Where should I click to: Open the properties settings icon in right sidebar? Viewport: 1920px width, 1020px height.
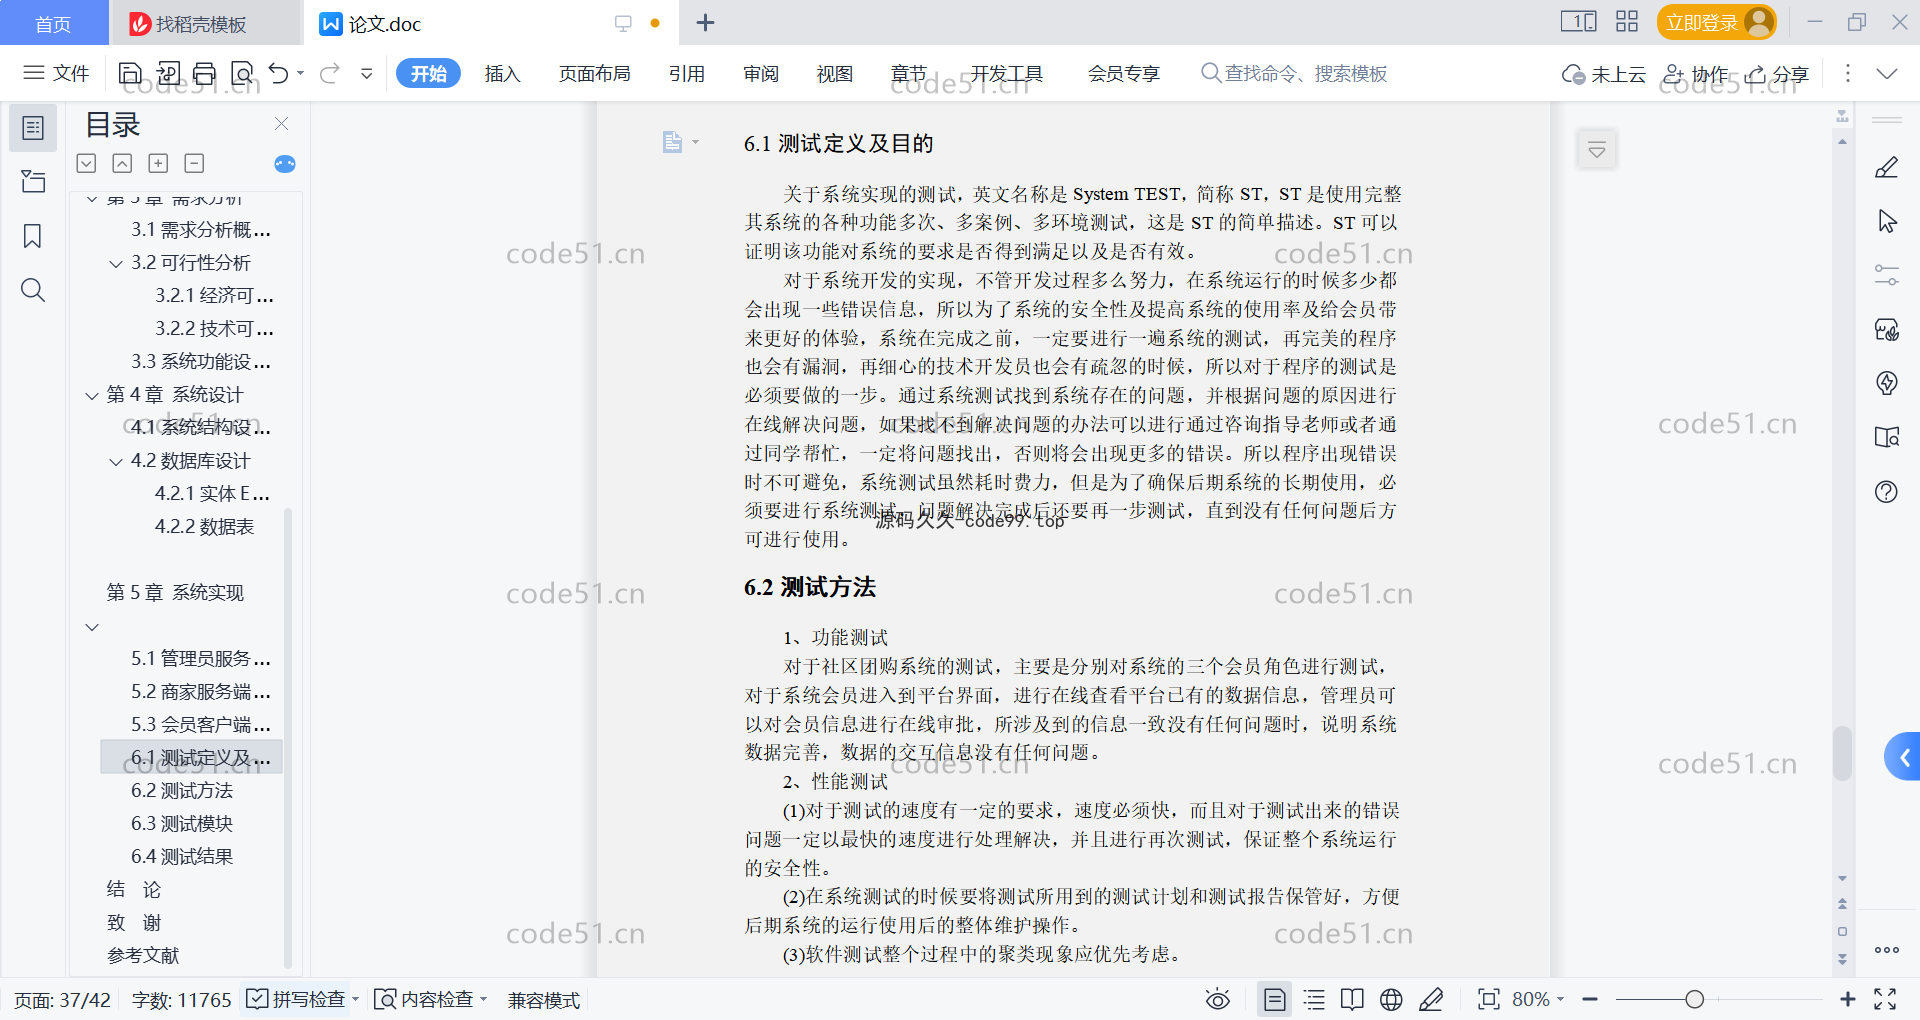[1886, 275]
